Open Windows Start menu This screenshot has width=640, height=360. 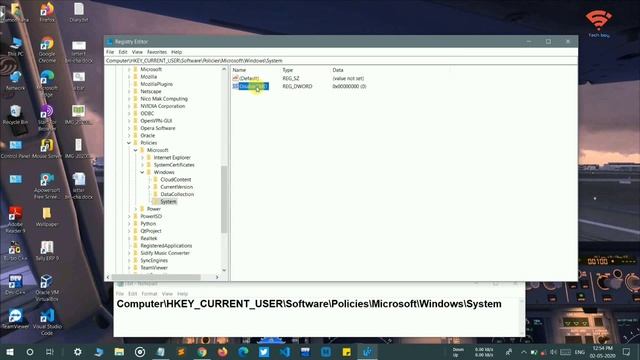click(10, 352)
